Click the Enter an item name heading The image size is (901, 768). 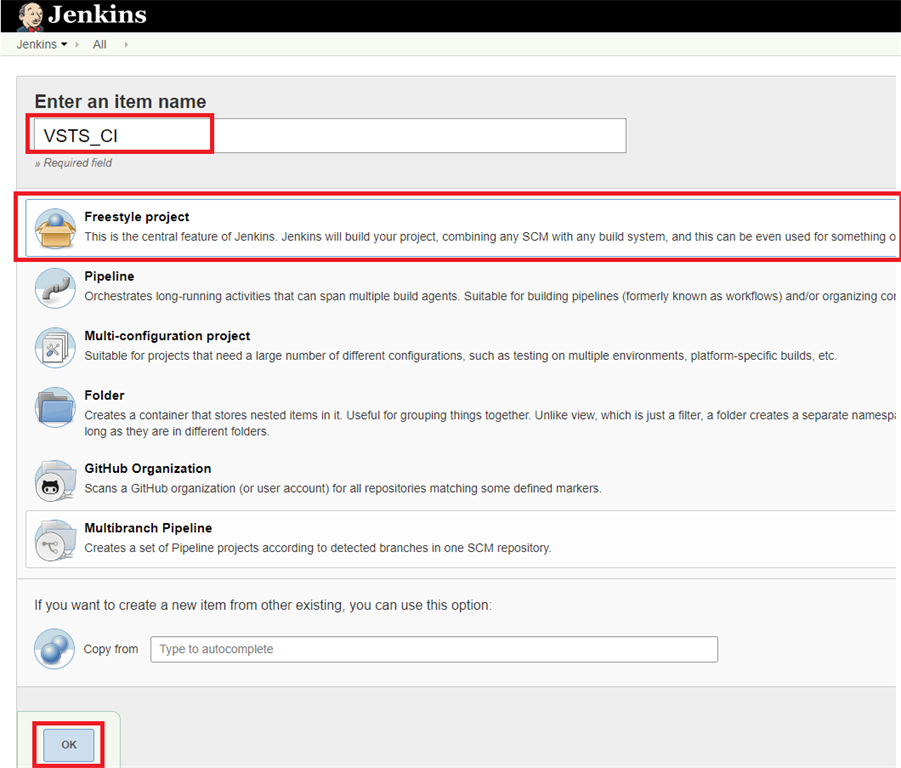point(120,102)
